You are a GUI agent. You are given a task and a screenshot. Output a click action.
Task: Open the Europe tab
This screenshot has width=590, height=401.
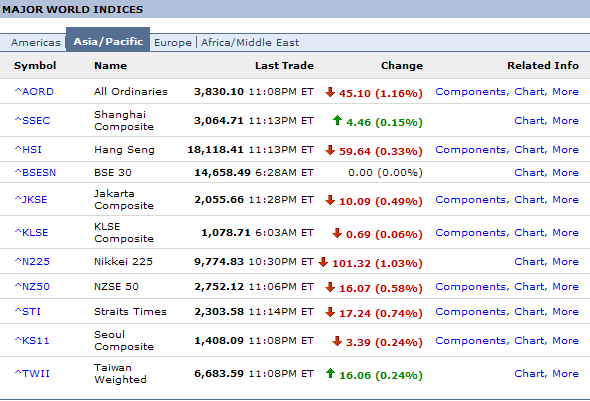click(x=173, y=43)
